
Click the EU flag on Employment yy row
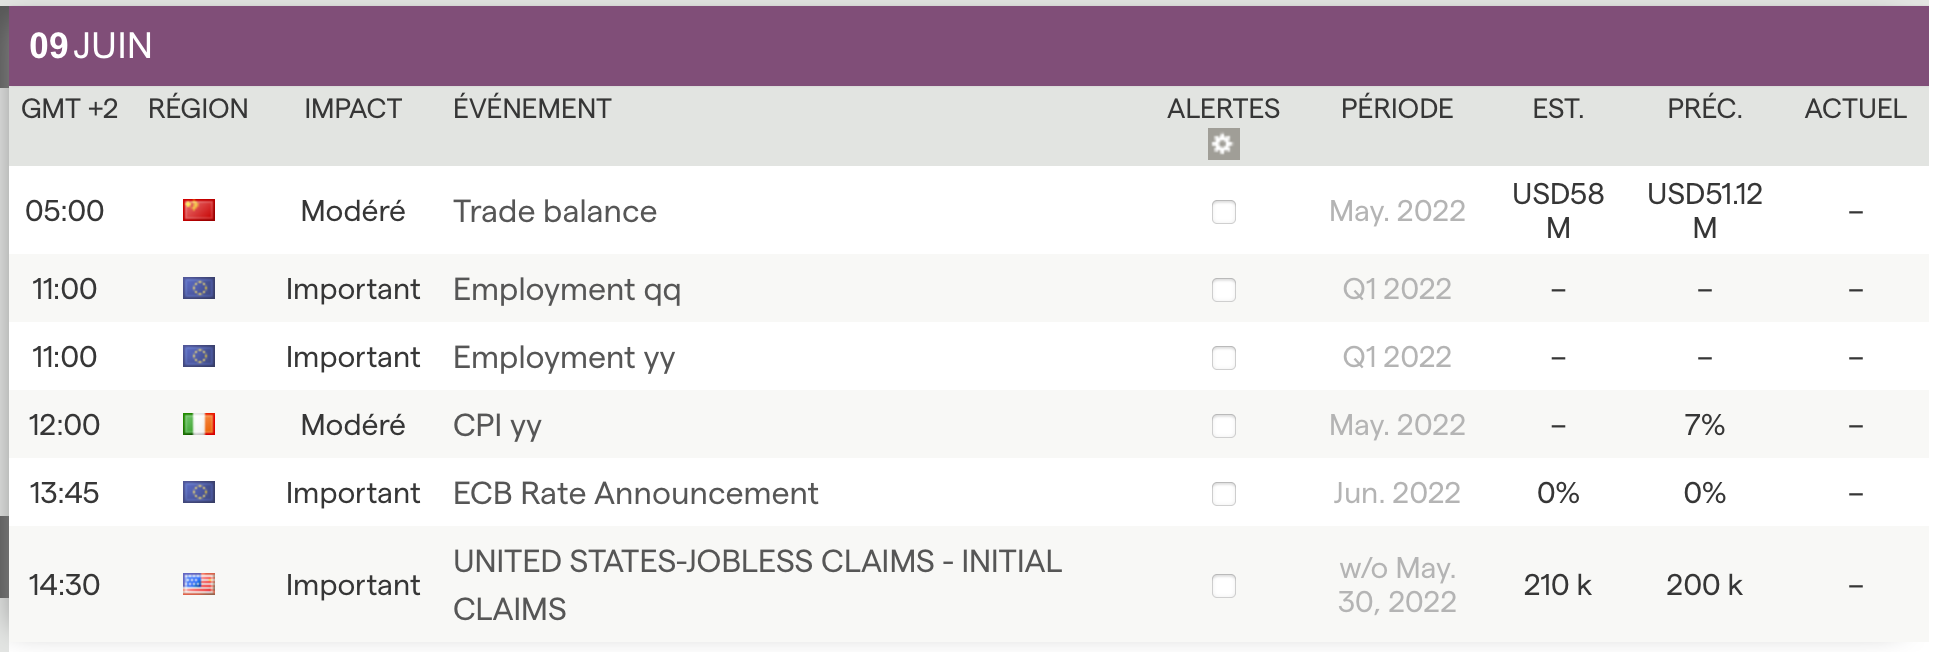199,357
